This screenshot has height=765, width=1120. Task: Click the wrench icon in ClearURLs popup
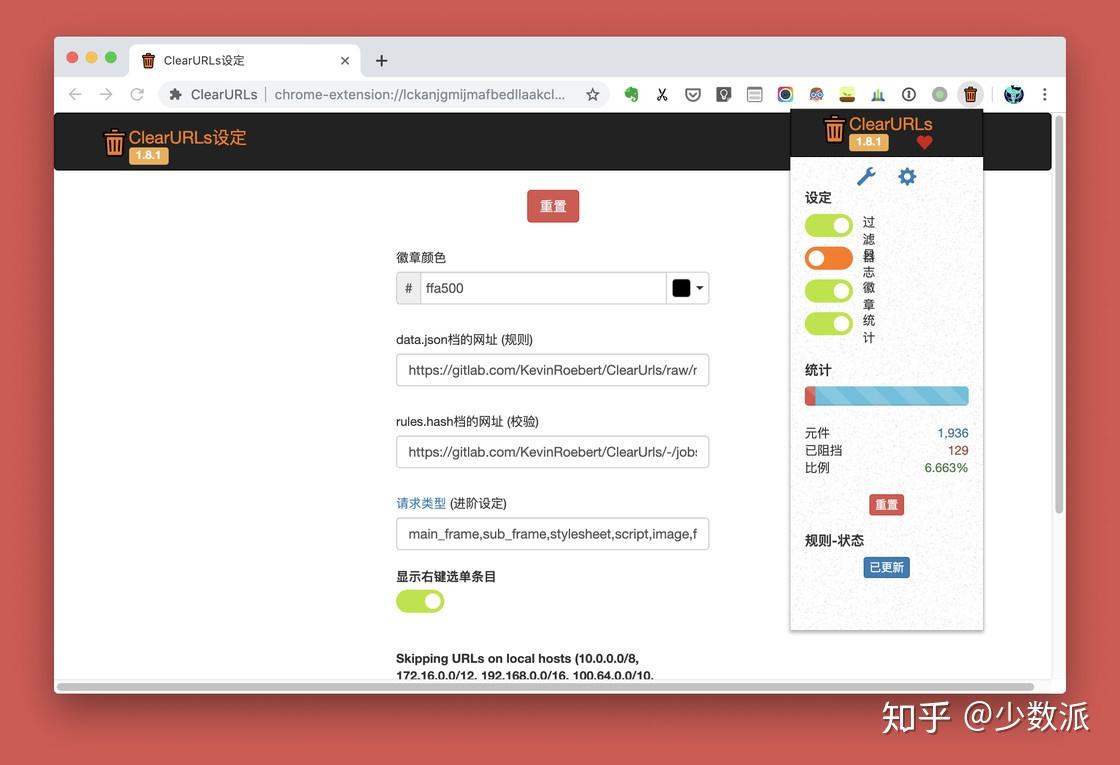point(866,176)
